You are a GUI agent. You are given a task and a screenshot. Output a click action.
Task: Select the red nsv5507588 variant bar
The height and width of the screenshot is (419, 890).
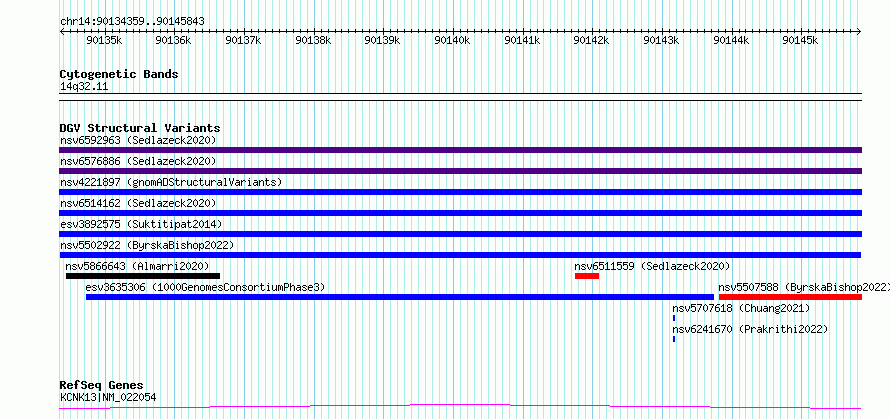tap(790, 297)
